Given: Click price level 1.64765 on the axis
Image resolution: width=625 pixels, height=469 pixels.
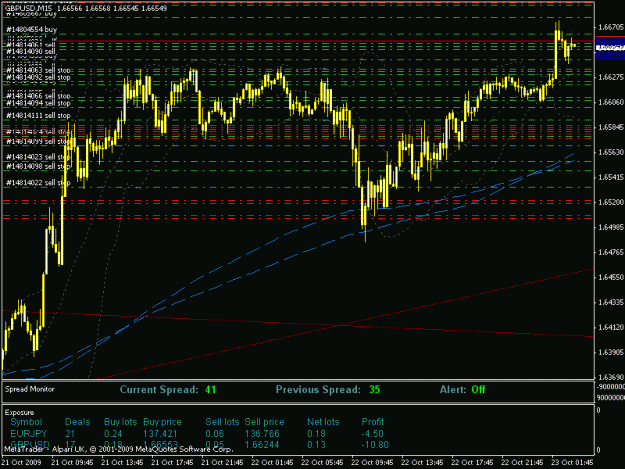Looking at the screenshot, I should (611, 252).
